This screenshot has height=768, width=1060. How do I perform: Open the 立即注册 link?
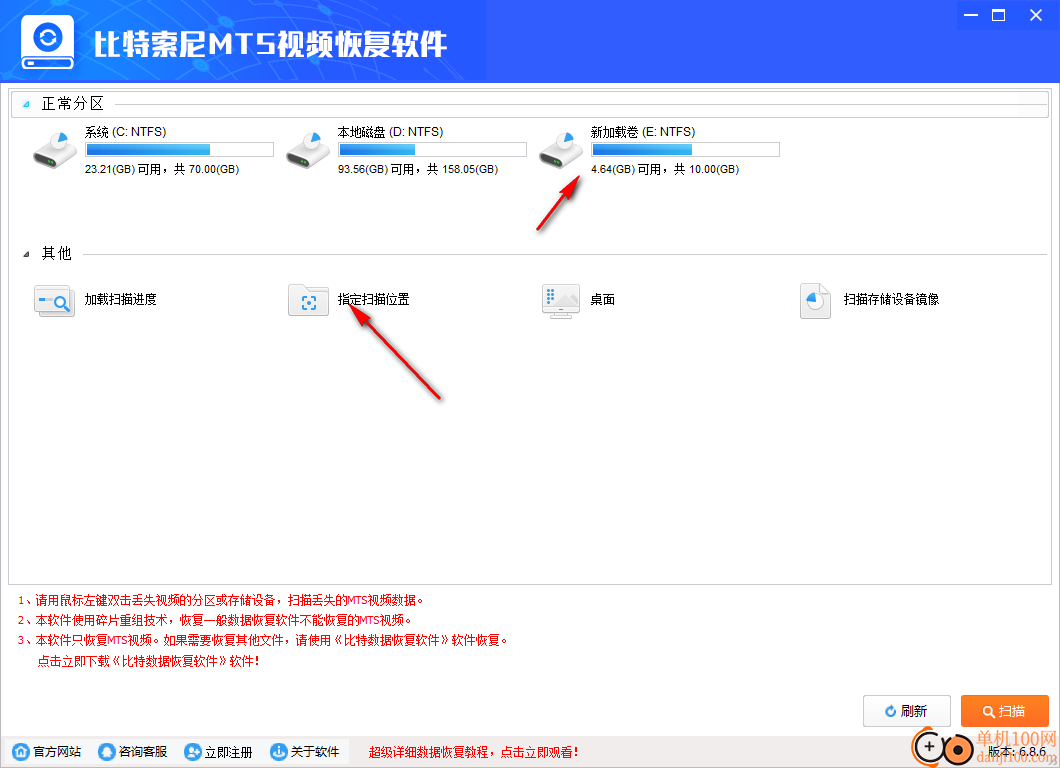(x=228, y=752)
